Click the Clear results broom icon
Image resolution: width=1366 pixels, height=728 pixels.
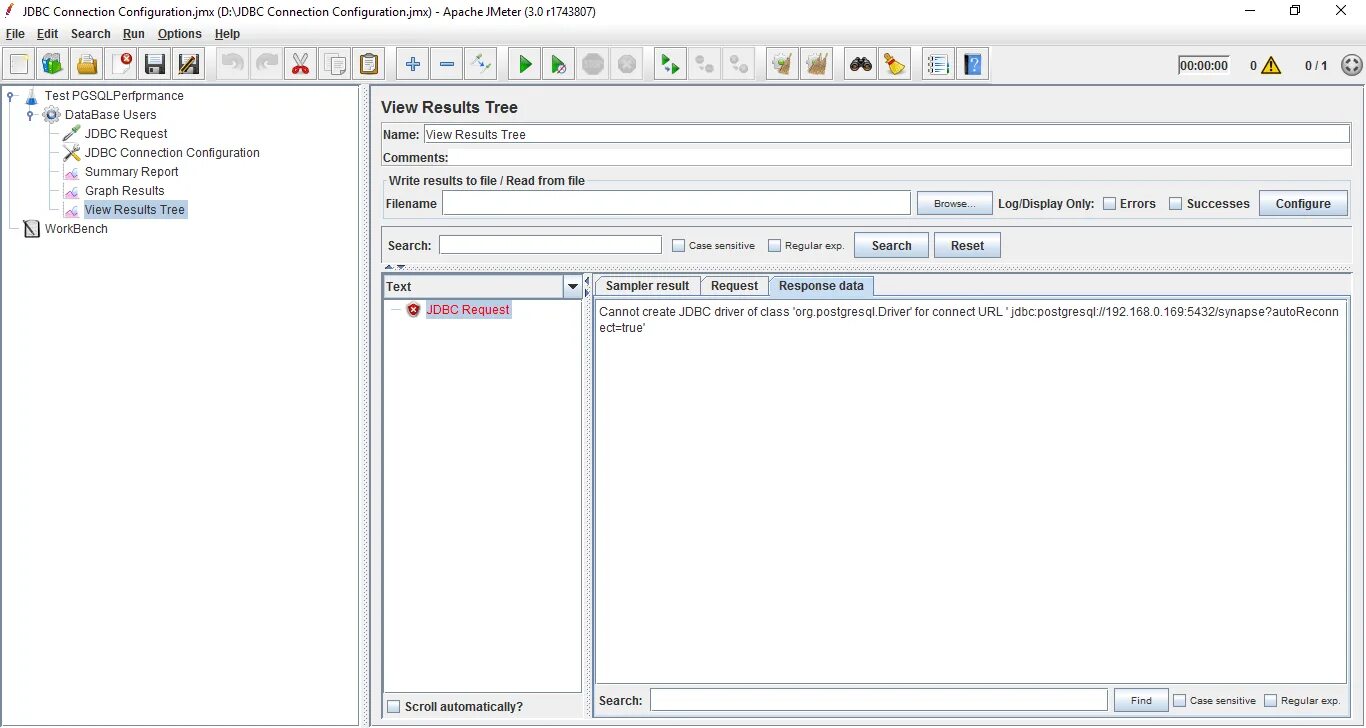[x=783, y=65]
